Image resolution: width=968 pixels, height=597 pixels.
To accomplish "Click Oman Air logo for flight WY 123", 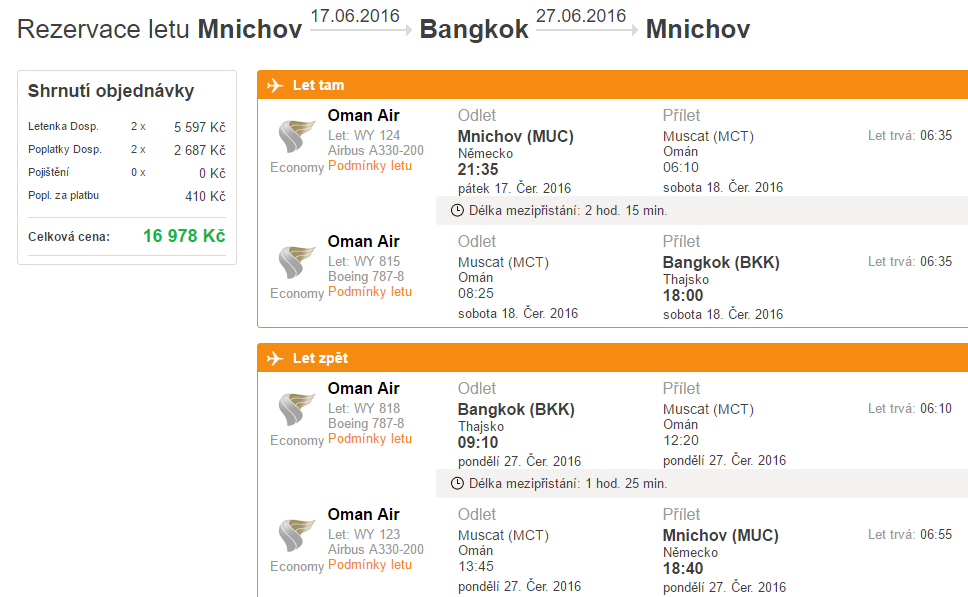I will pyautogui.click(x=297, y=535).
